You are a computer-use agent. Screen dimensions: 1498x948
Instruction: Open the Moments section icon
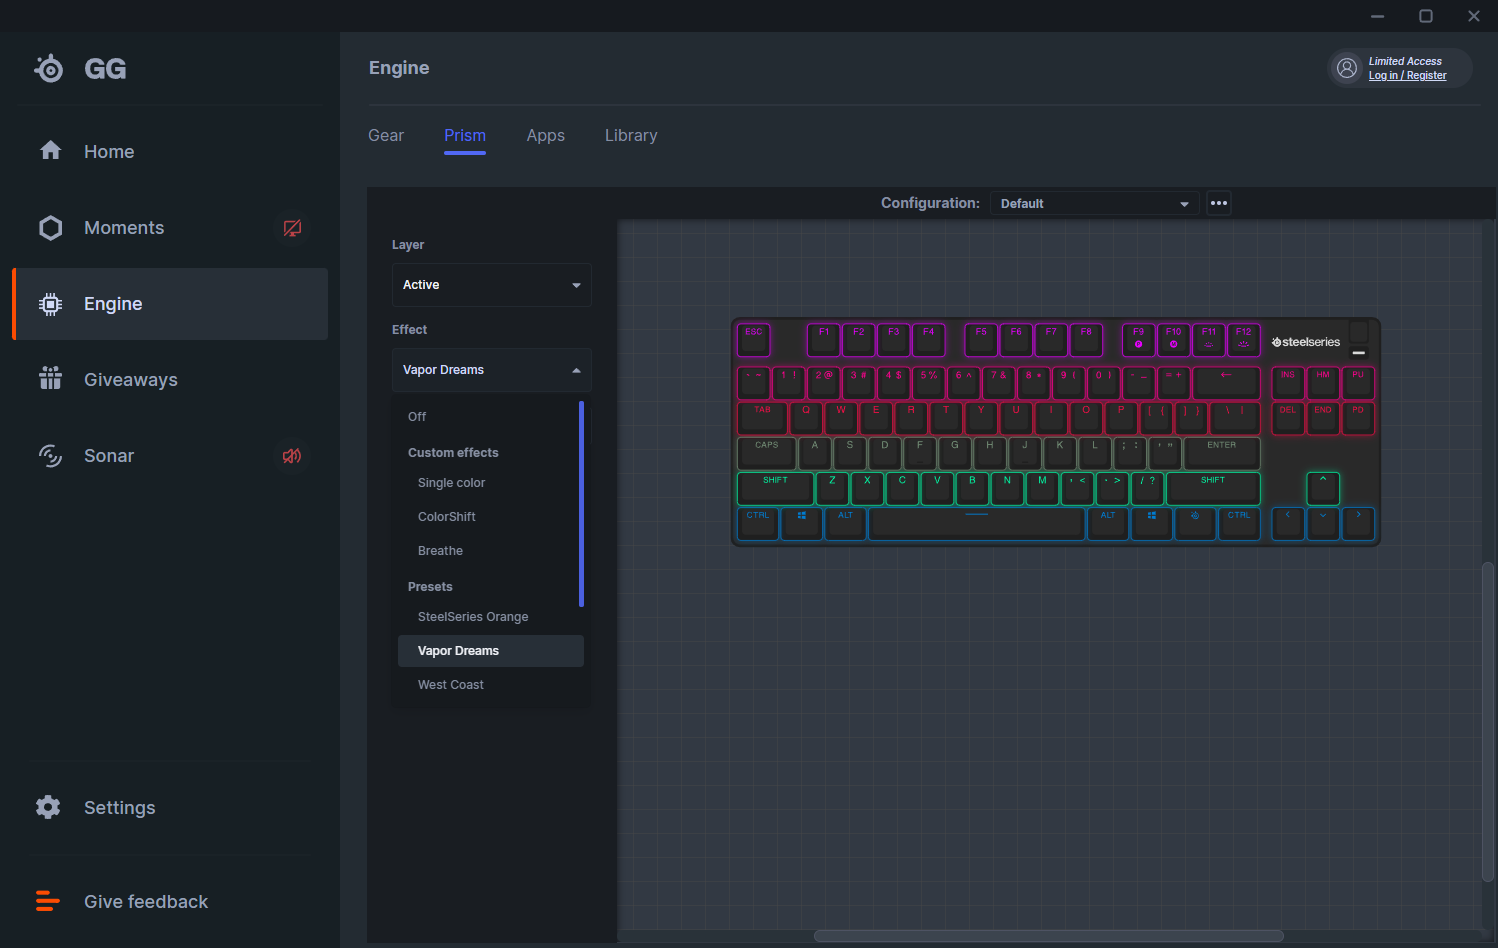(50, 228)
